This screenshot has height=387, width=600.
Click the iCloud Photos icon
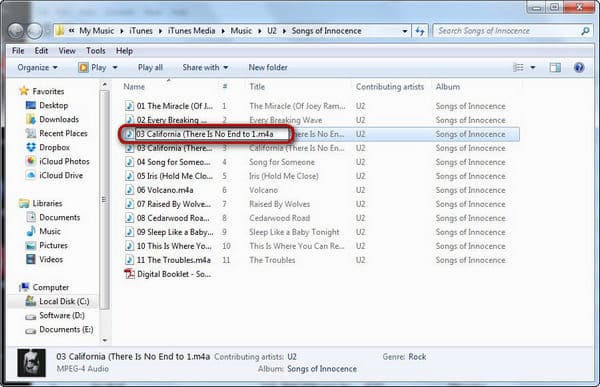pyautogui.click(x=31, y=161)
